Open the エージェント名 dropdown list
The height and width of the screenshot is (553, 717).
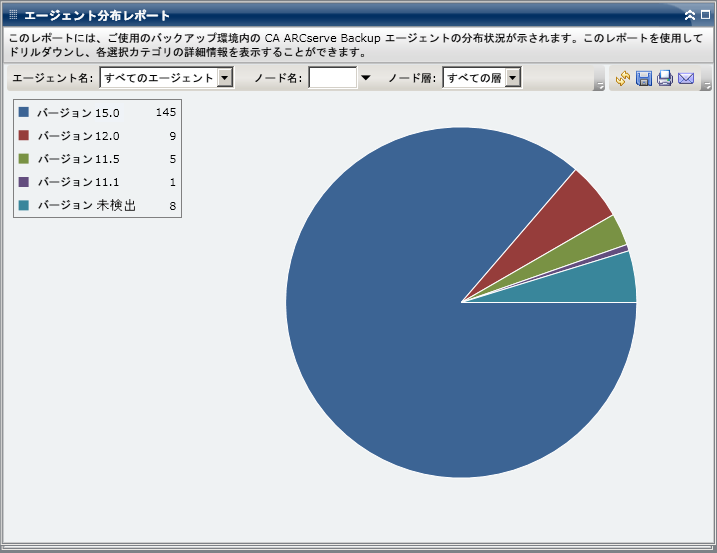[x=224, y=78]
